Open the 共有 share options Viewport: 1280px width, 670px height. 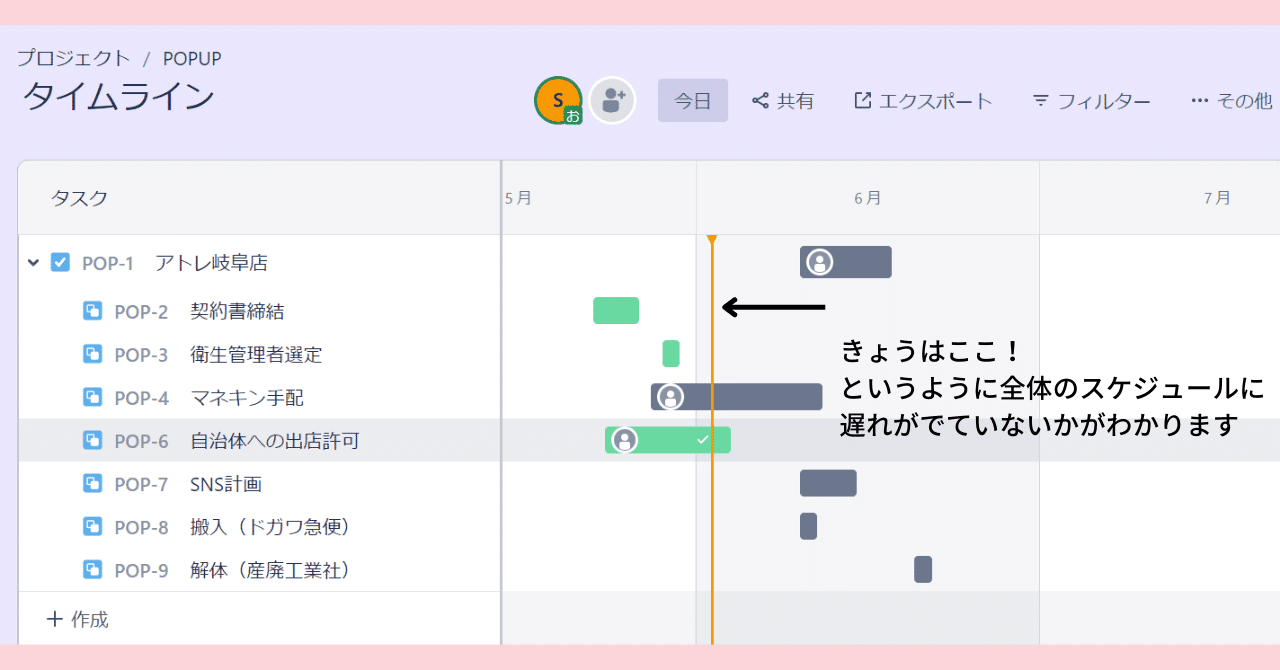(x=783, y=100)
